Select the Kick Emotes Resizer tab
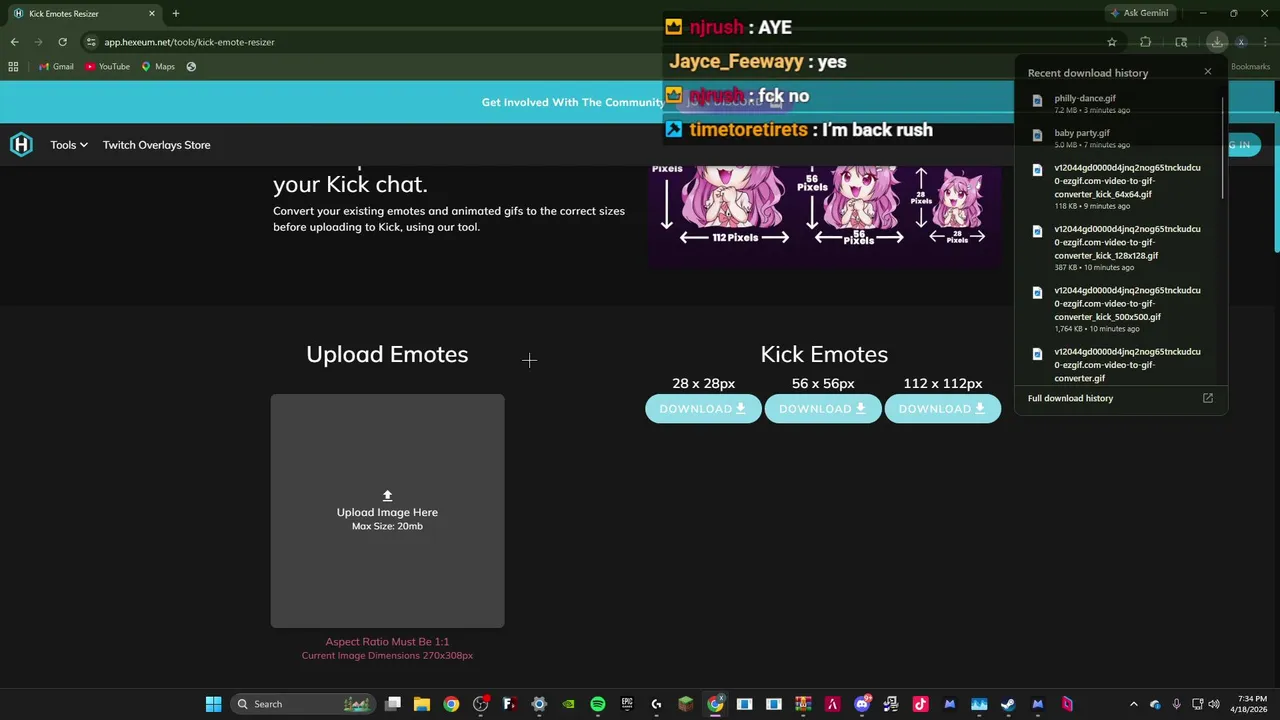Image resolution: width=1280 pixels, height=720 pixels. (84, 13)
